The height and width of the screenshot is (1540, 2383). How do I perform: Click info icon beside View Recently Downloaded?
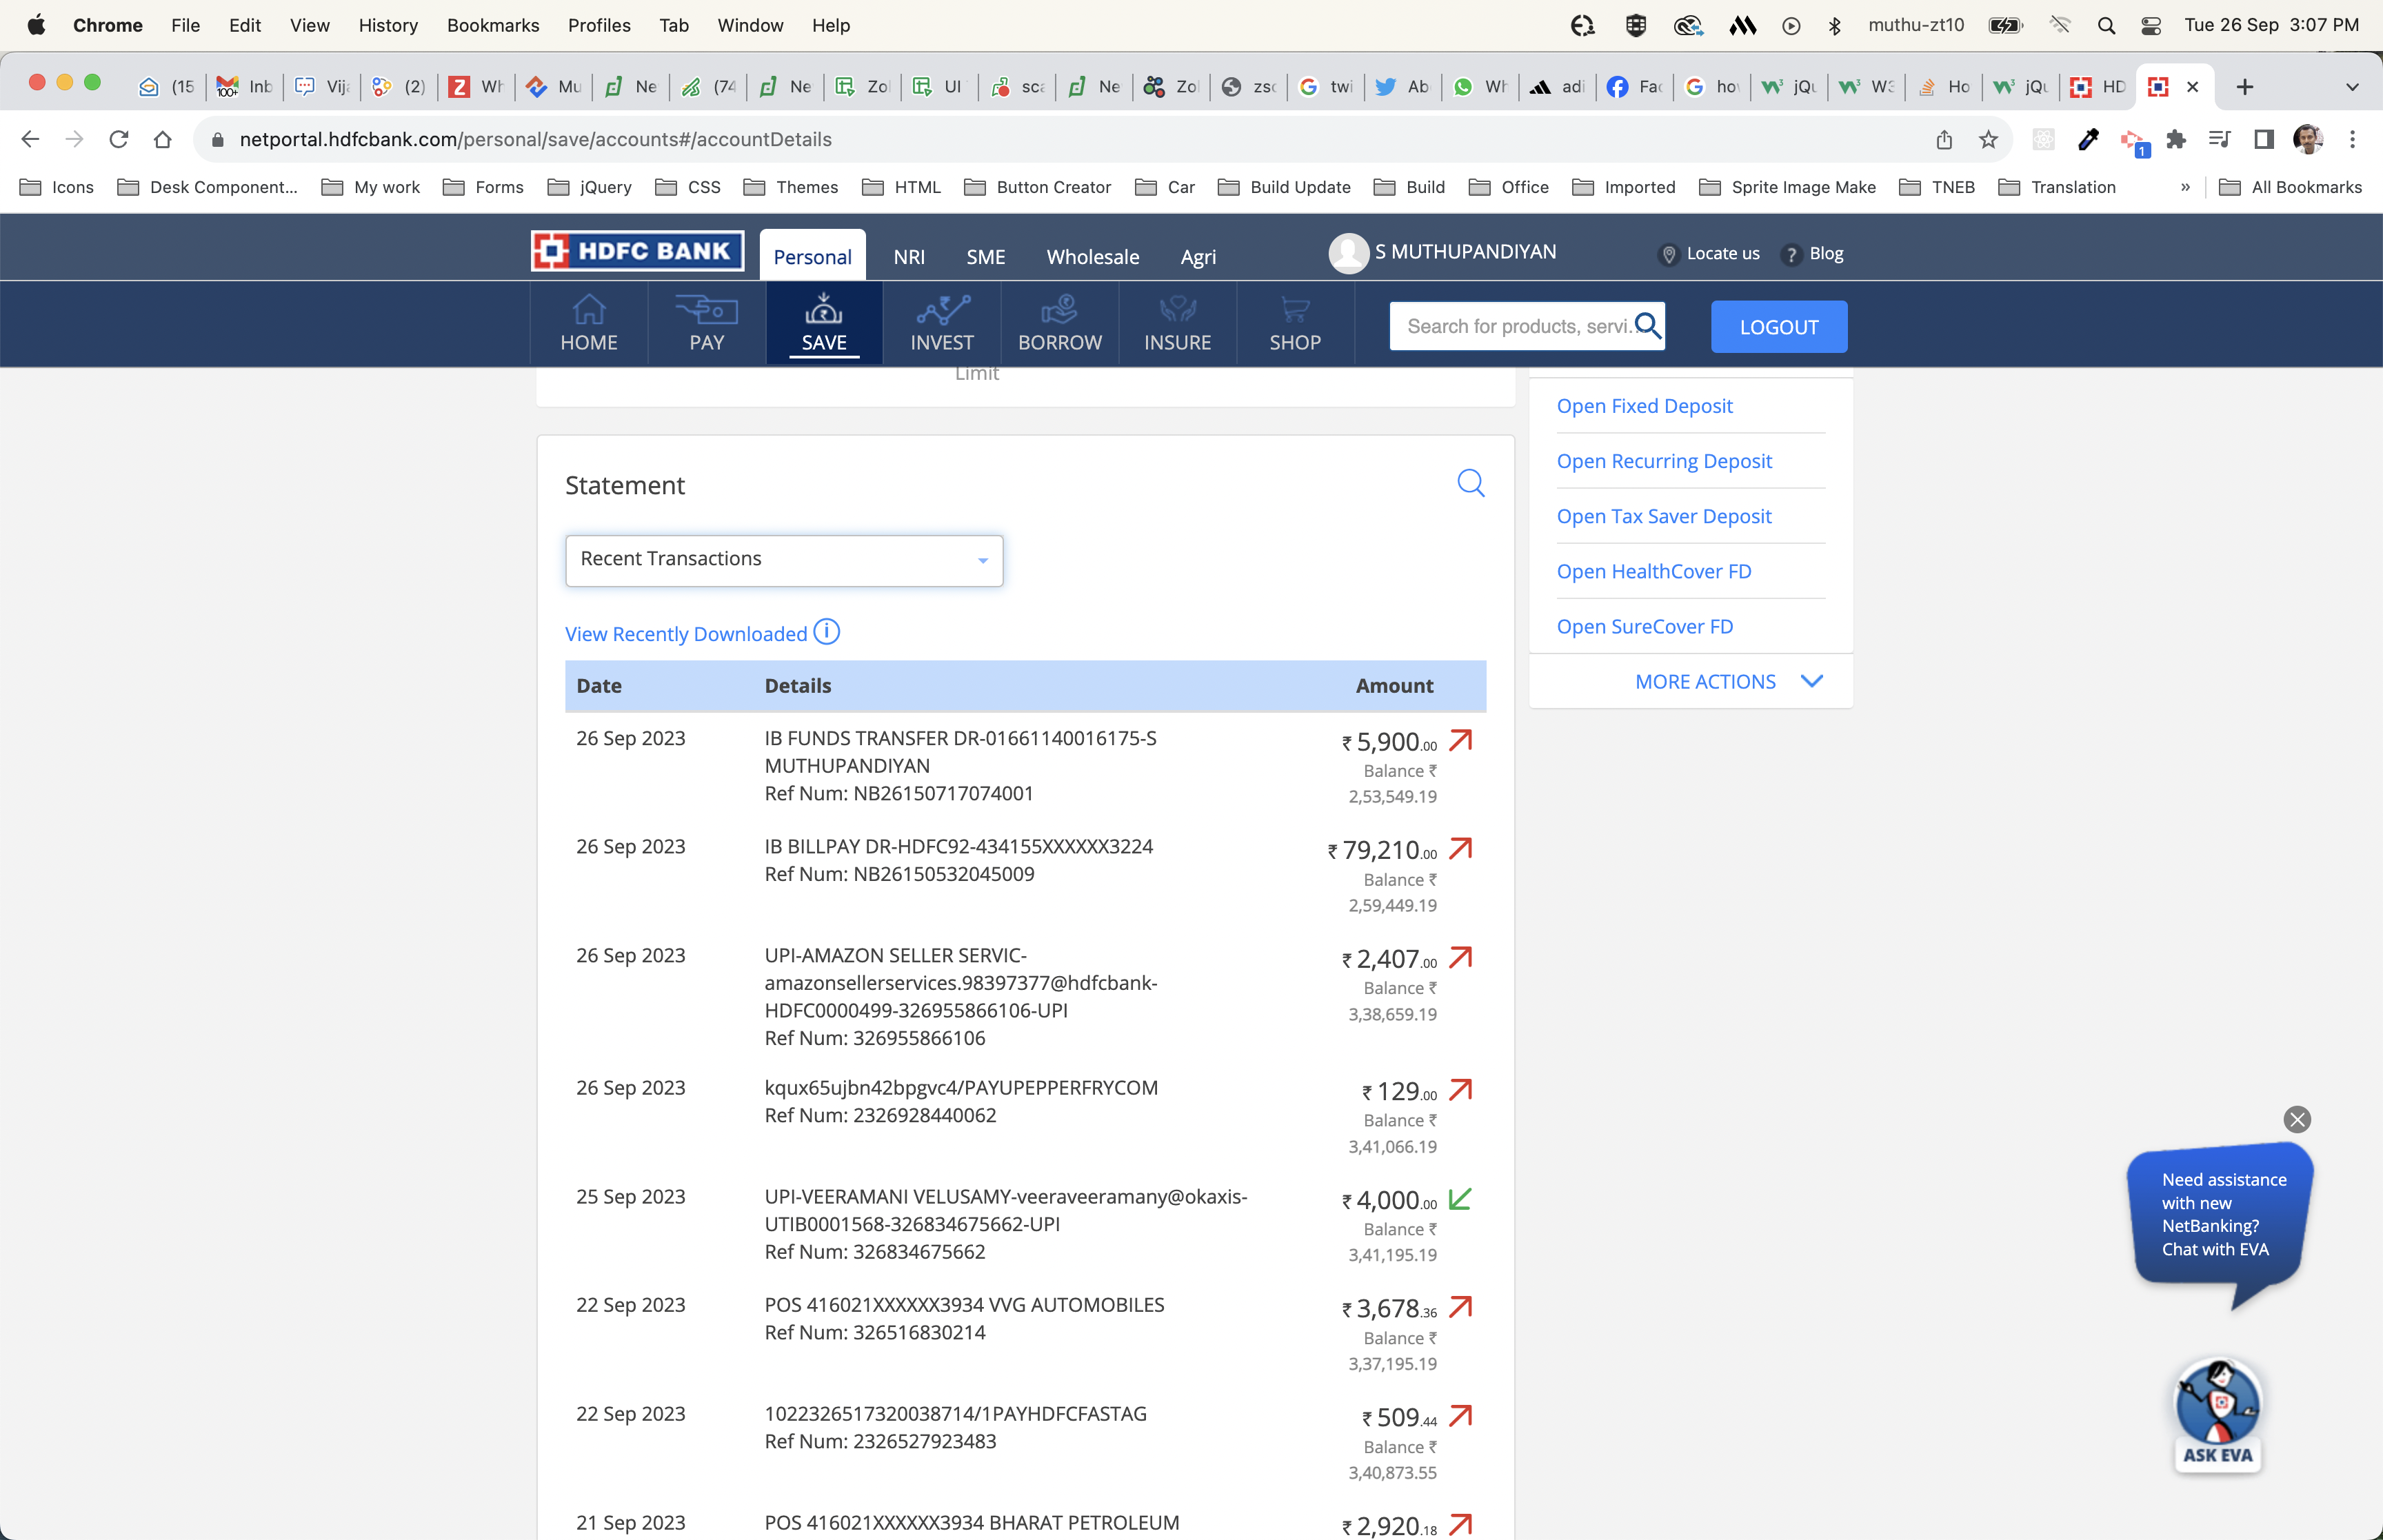point(826,632)
